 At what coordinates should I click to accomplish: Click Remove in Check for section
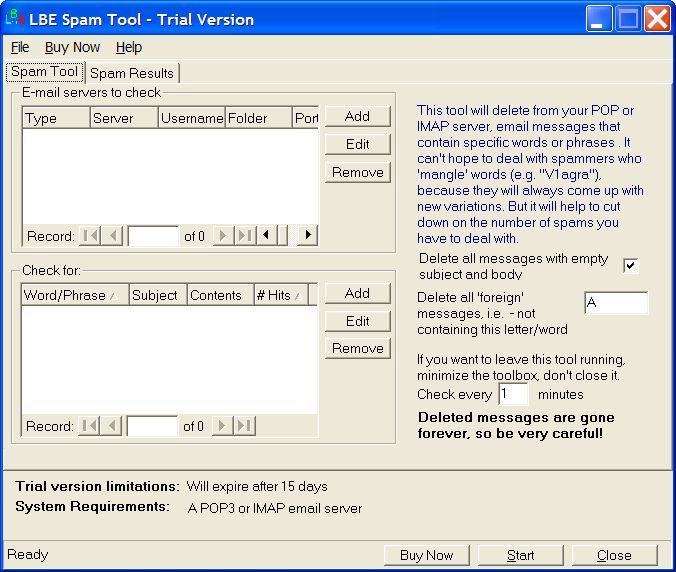(357, 348)
